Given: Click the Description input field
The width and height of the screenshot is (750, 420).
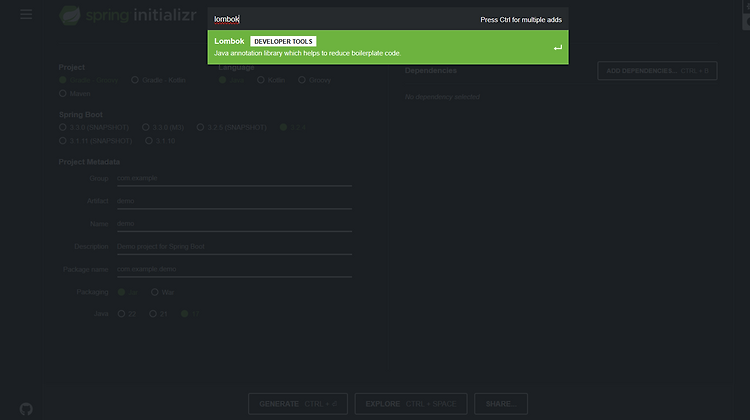Looking at the screenshot, I should [x=234, y=247].
